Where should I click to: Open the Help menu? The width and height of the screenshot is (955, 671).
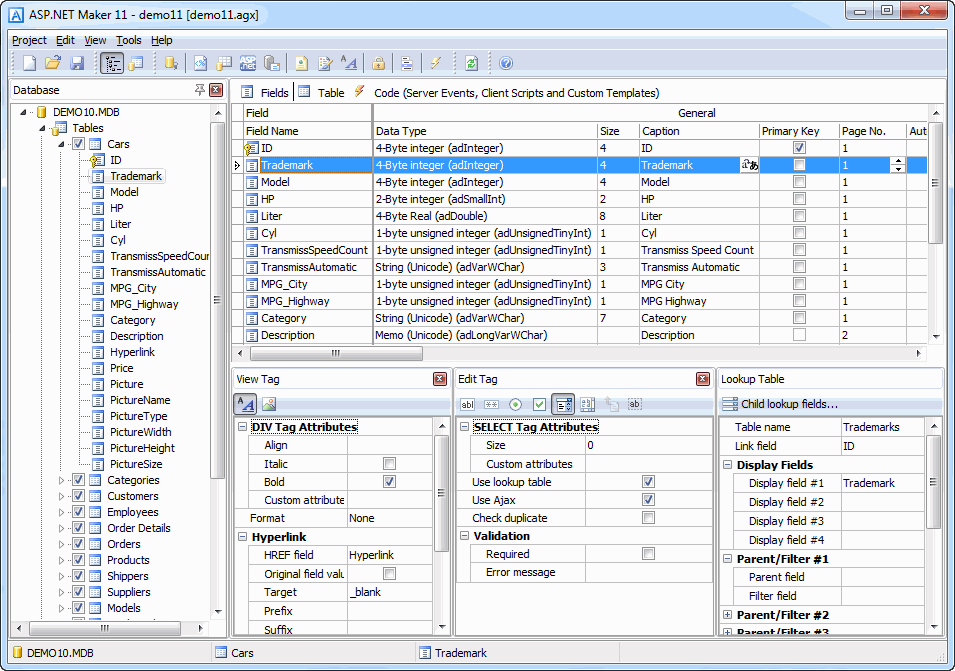click(x=161, y=40)
